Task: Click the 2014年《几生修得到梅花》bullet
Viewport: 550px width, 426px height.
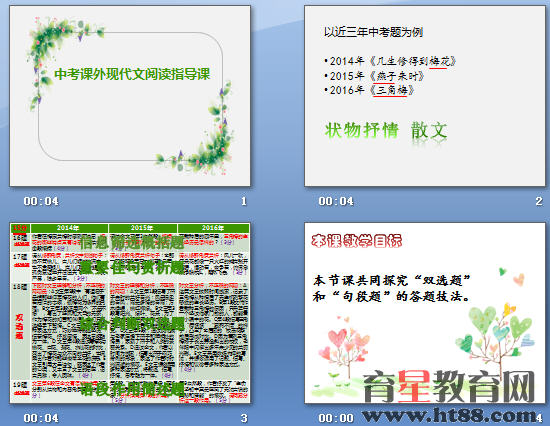Action: coord(390,61)
